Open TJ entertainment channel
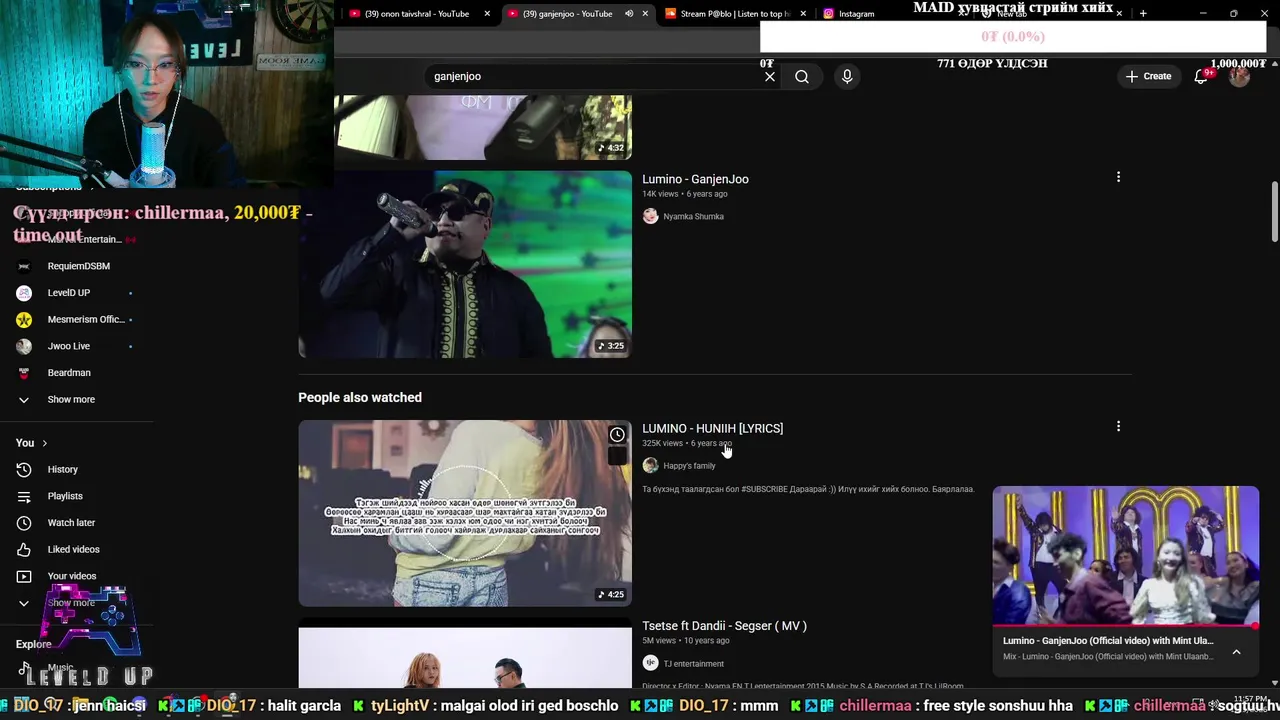 (693, 664)
